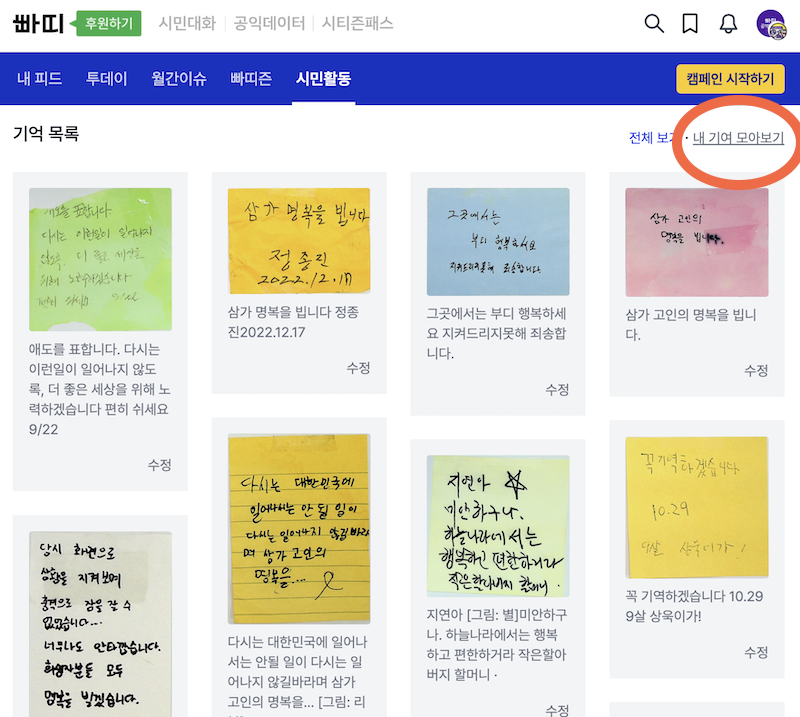
Task: Open the 공익데이터 menu link
Action: click(269, 23)
